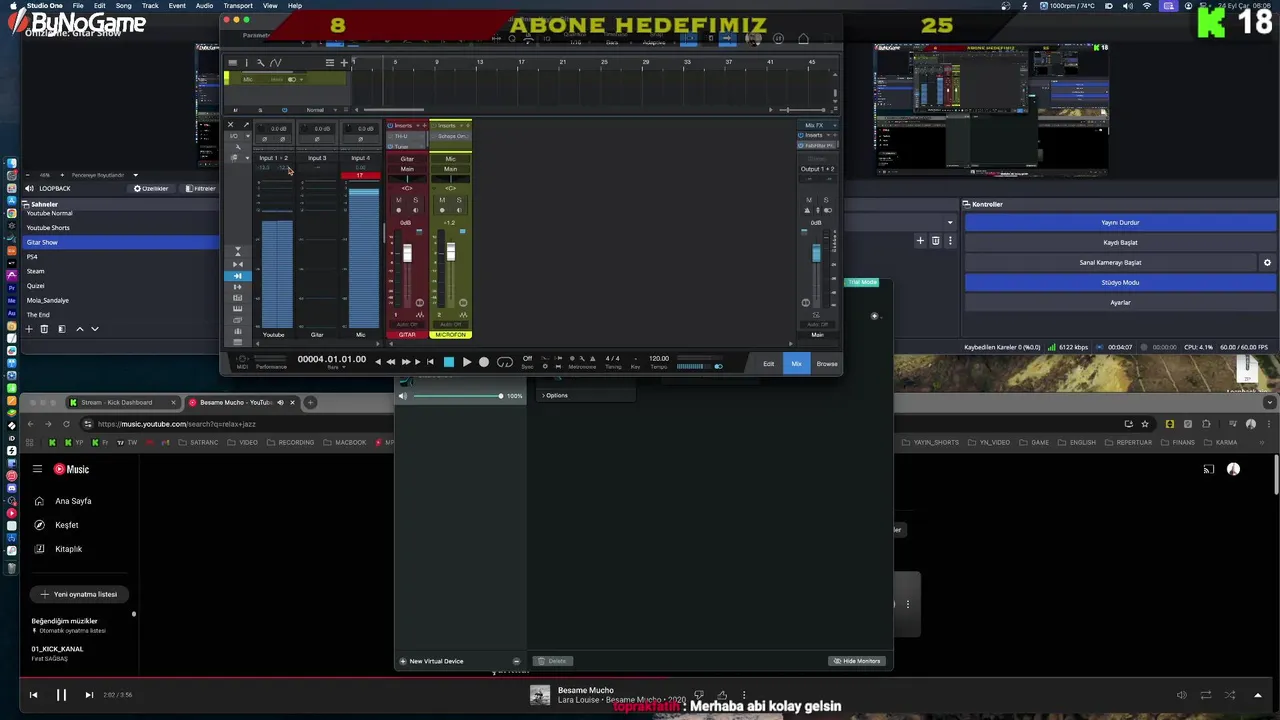The image size is (1280, 720).
Task: Add insert on Mic channel
Action: tap(467, 126)
